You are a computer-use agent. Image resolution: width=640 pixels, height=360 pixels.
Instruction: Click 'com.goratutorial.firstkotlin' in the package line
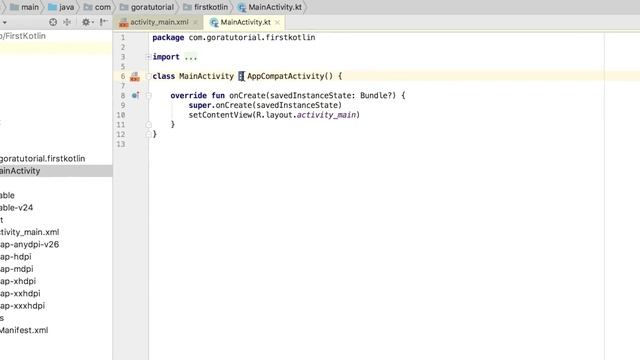tap(252, 38)
